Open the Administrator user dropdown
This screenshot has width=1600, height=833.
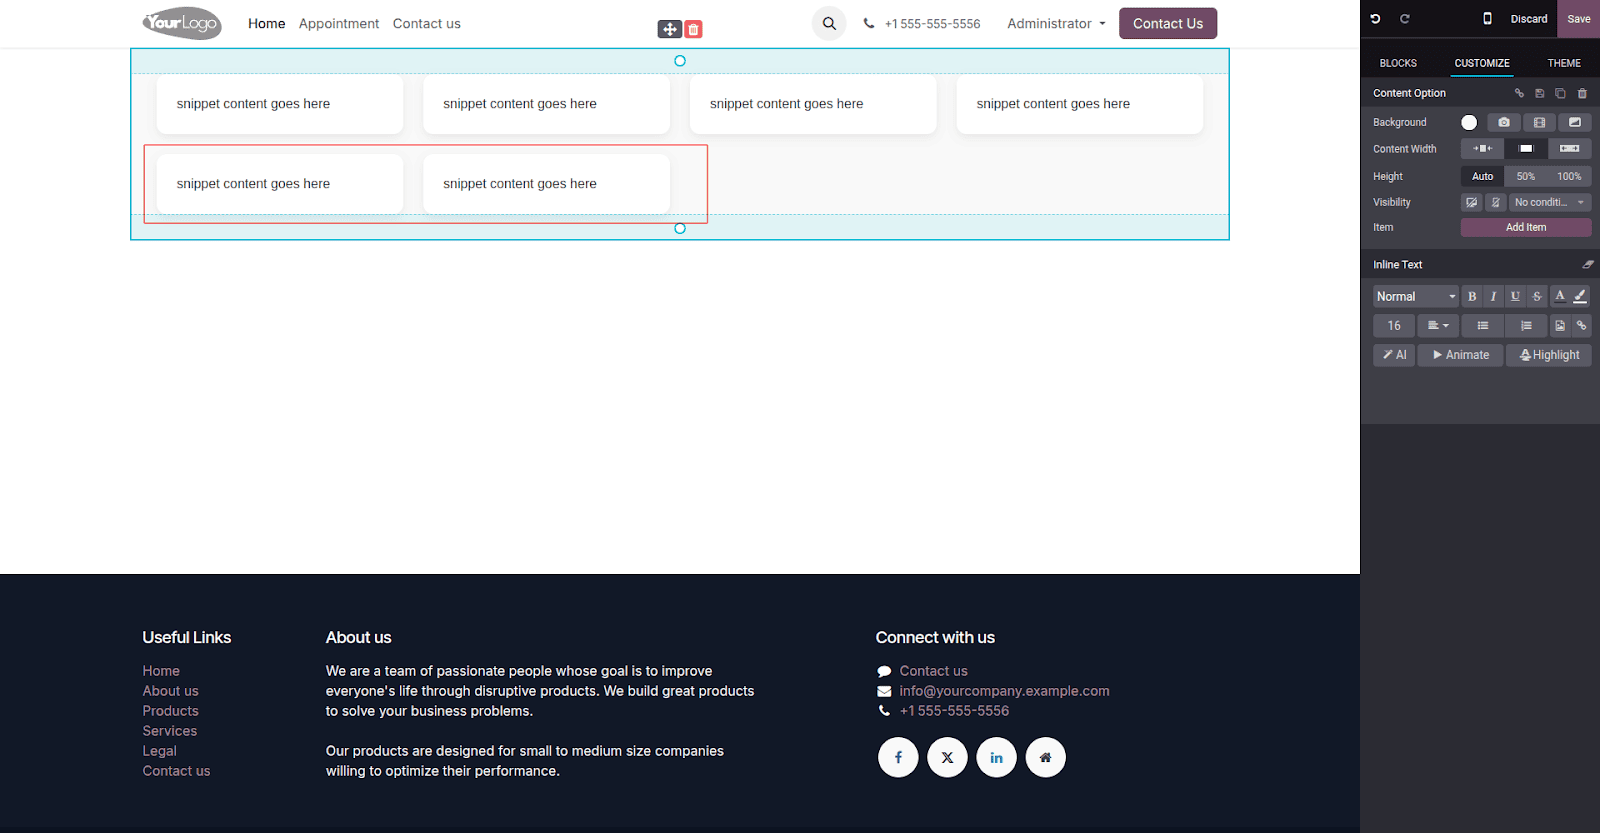click(x=1056, y=23)
